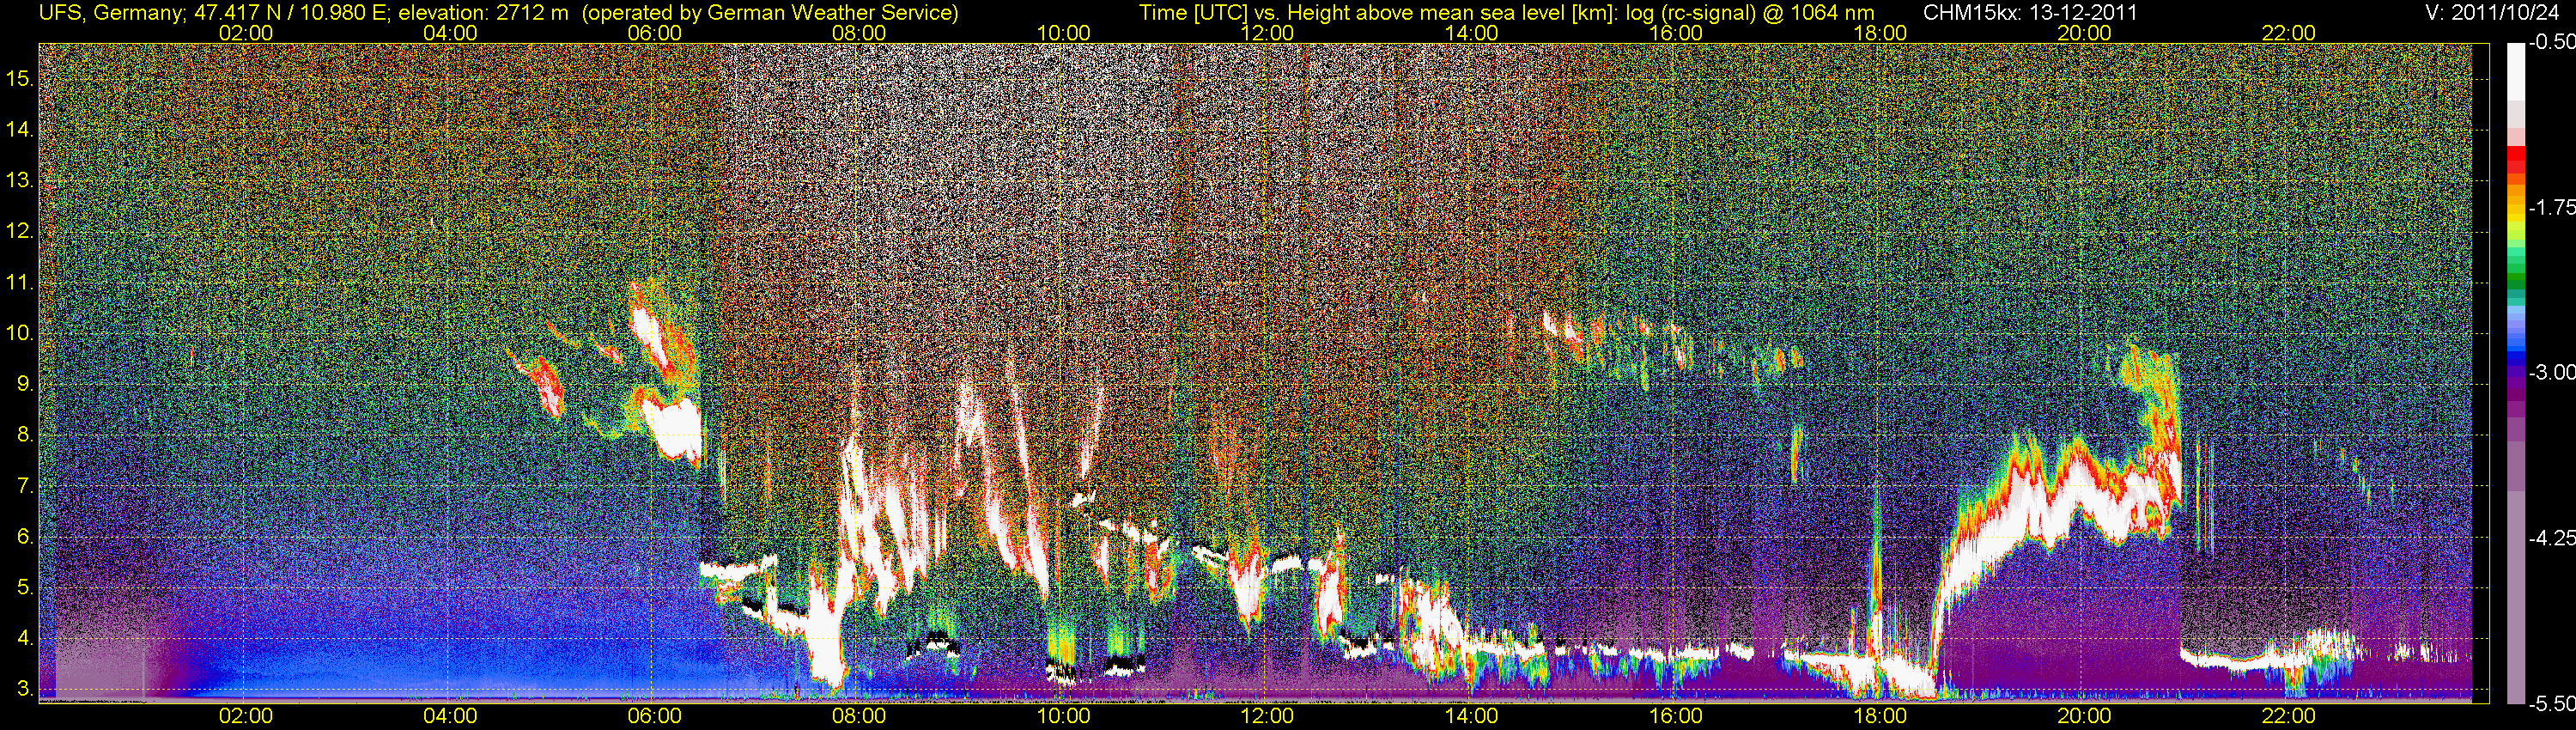Image resolution: width=2576 pixels, height=730 pixels.
Task: Click the '14.' km height axis label
Action: [x=20, y=130]
